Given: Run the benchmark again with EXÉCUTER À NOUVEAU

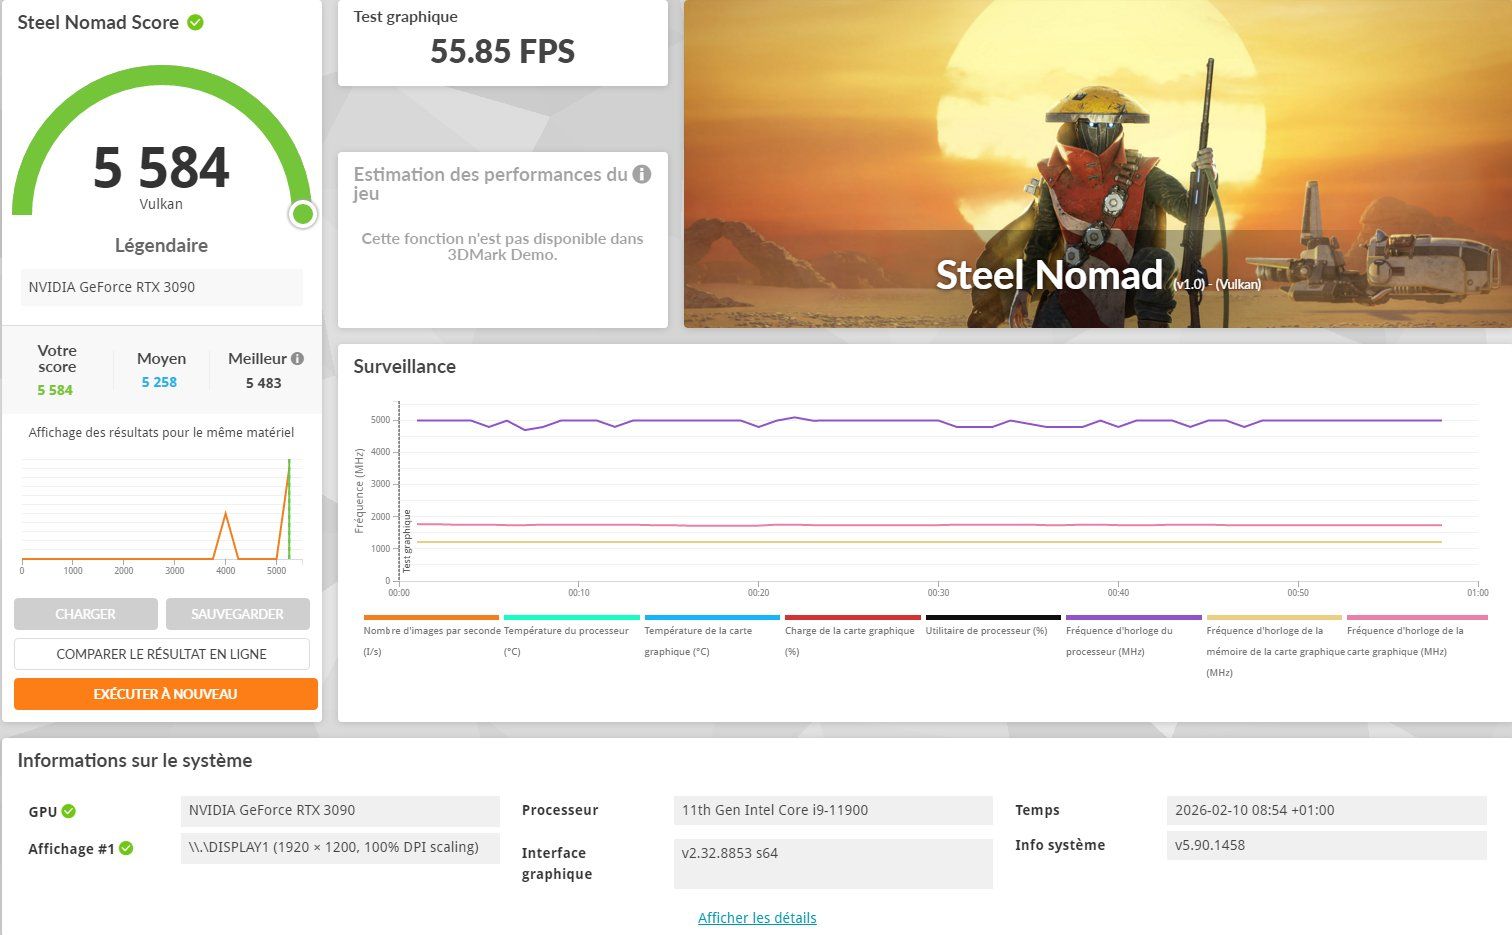Looking at the screenshot, I should click(166, 694).
